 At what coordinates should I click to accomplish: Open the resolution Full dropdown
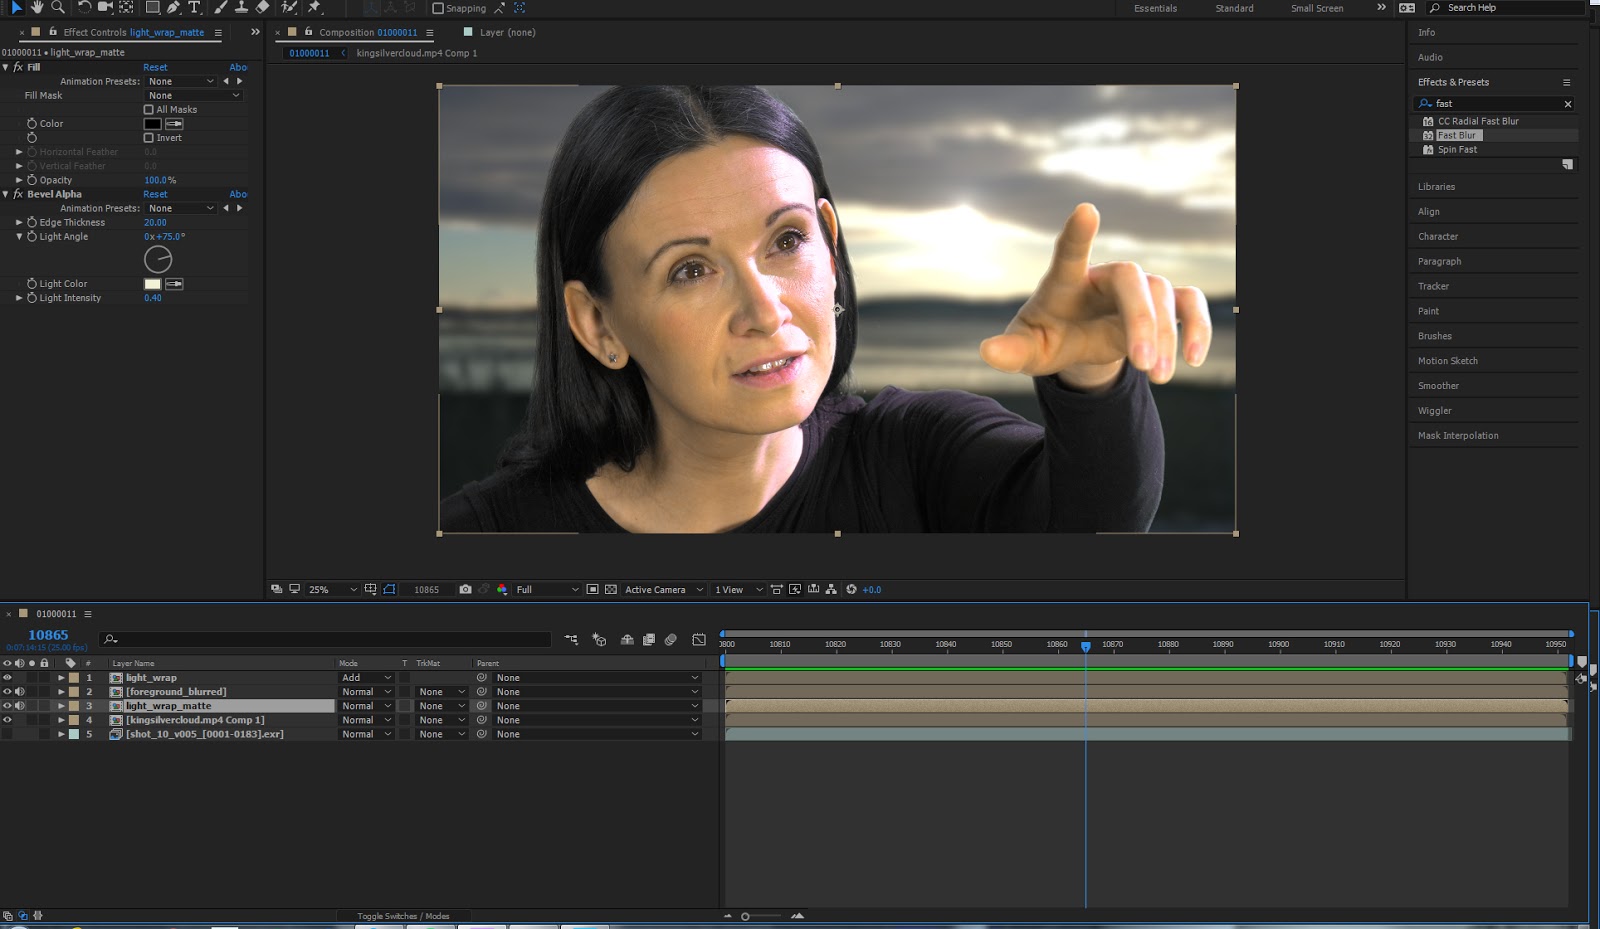pos(547,590)
